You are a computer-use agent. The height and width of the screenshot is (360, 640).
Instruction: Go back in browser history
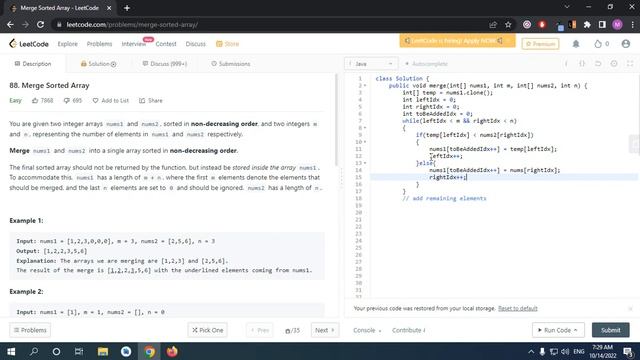click(x=10, y=24)
